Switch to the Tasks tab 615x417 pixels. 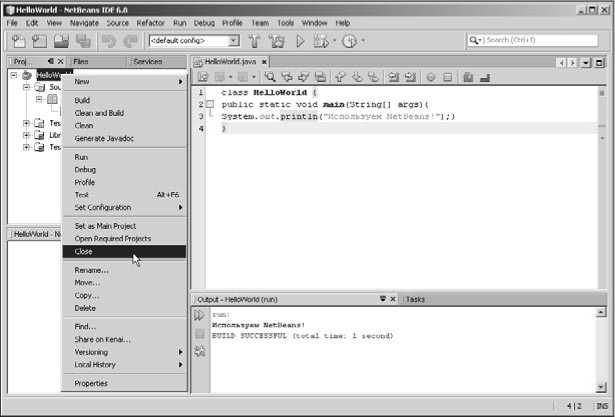pyautogui.click(x=415, y=299)
